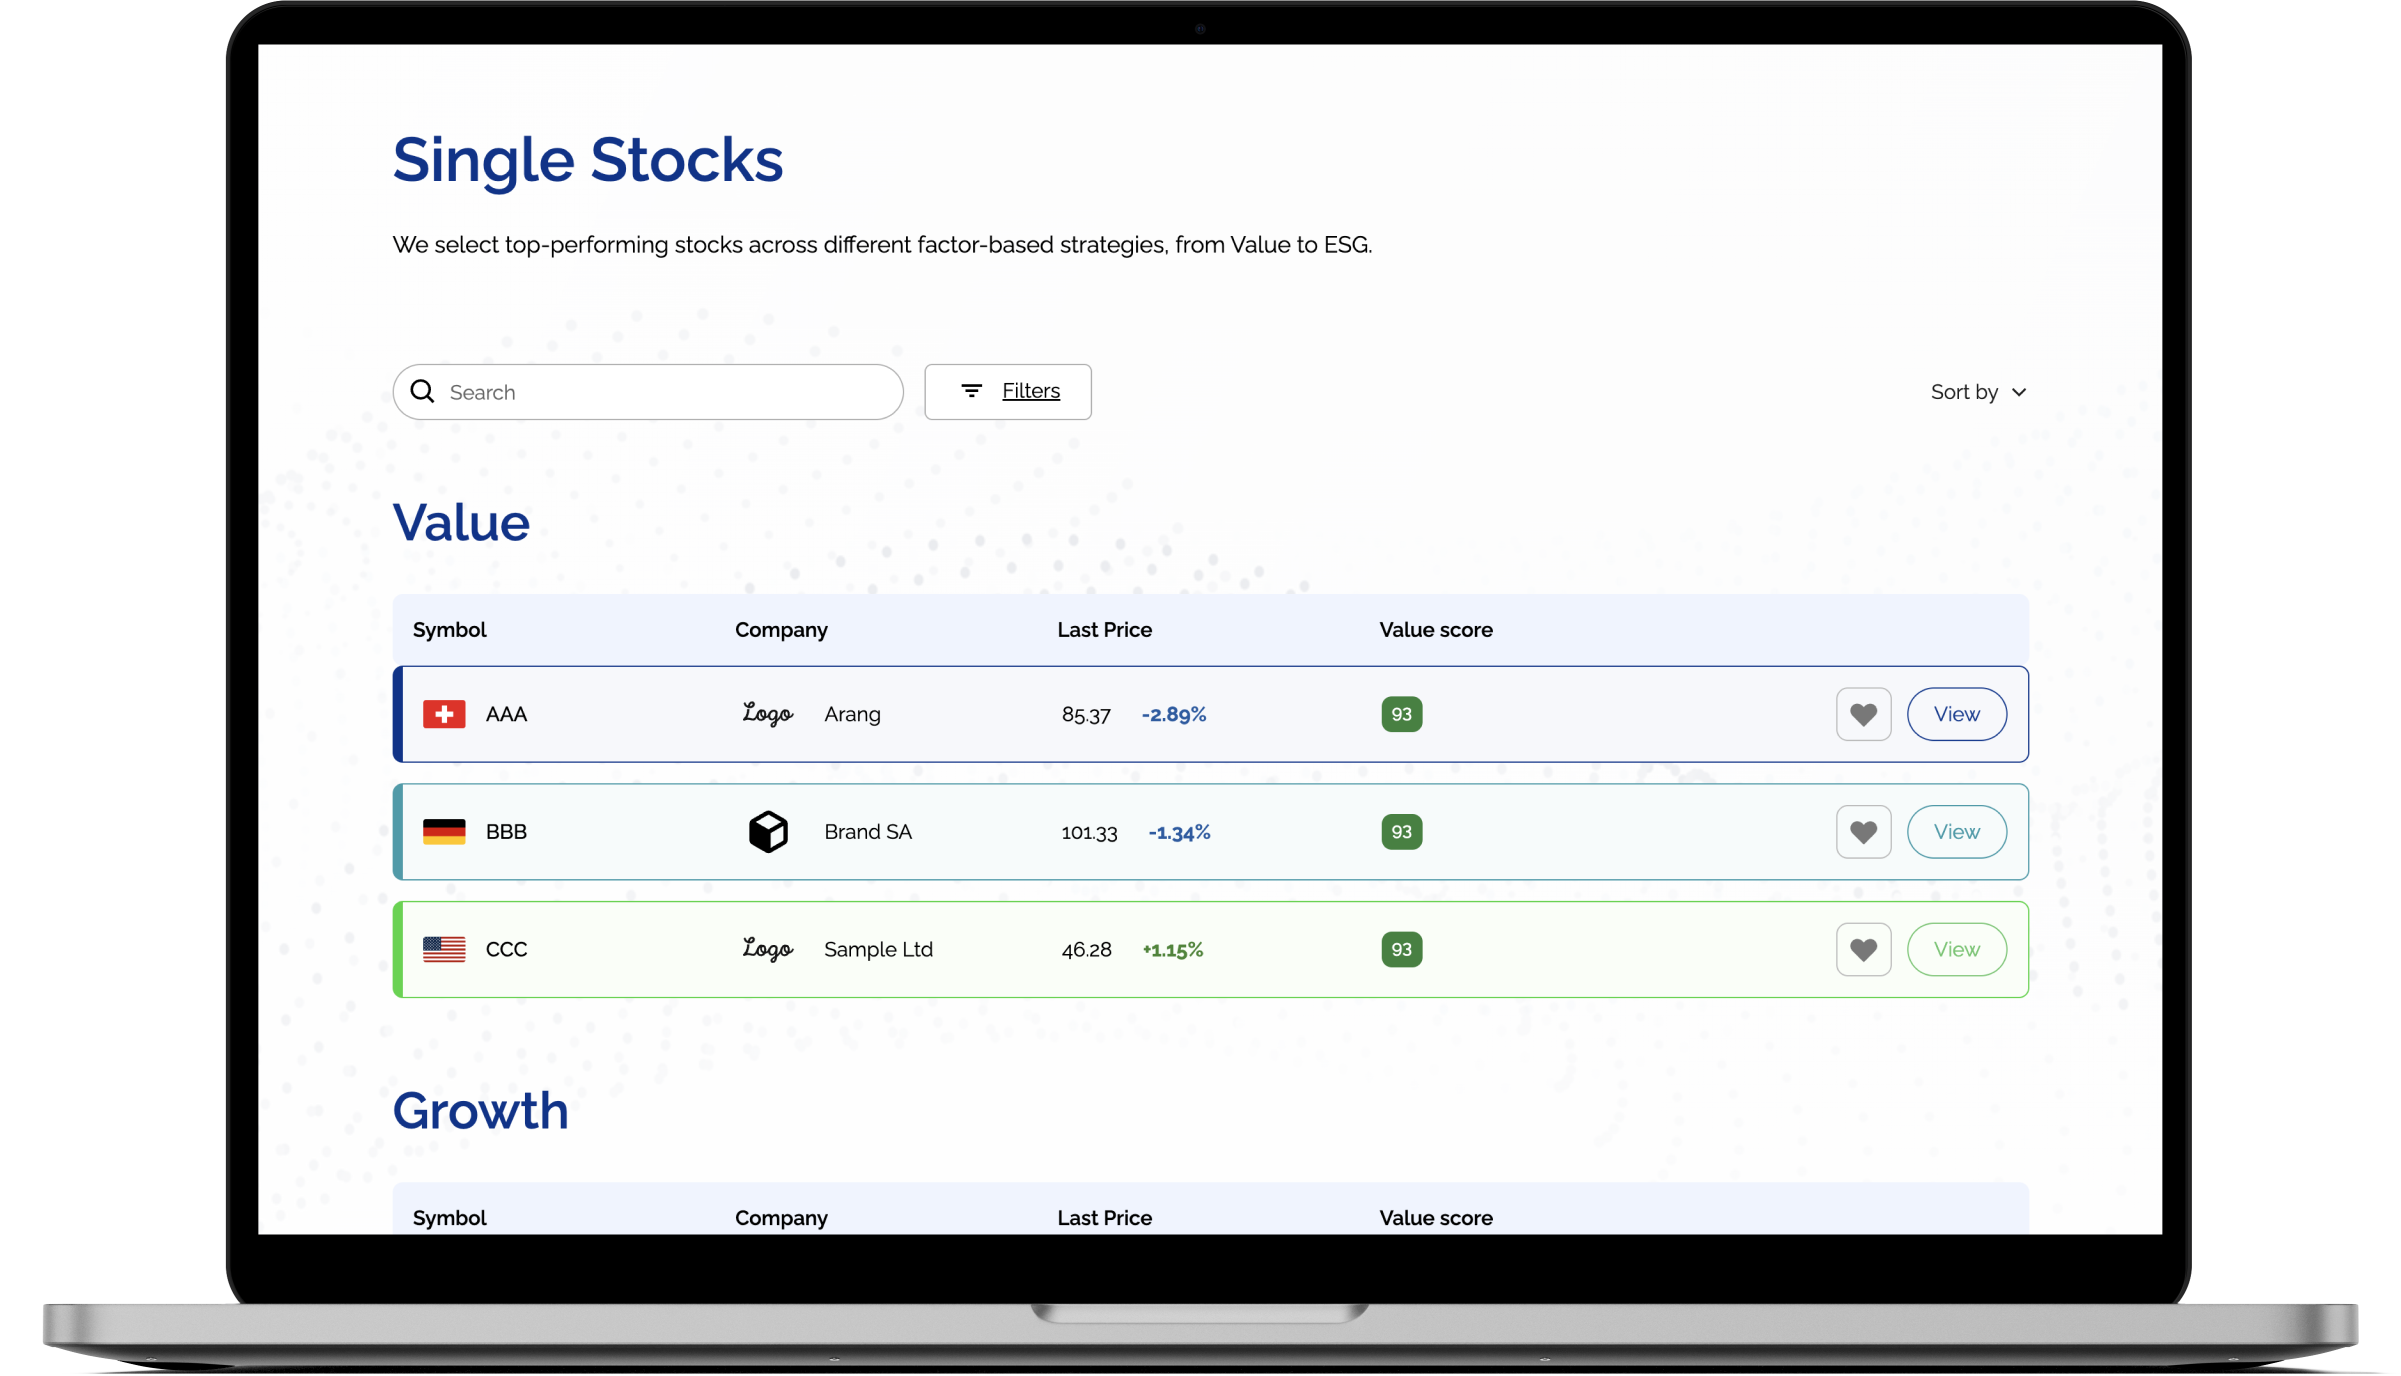Open the Filters panel button
Viewport: 2401px width, 1376px height.
coord(1008,391)
